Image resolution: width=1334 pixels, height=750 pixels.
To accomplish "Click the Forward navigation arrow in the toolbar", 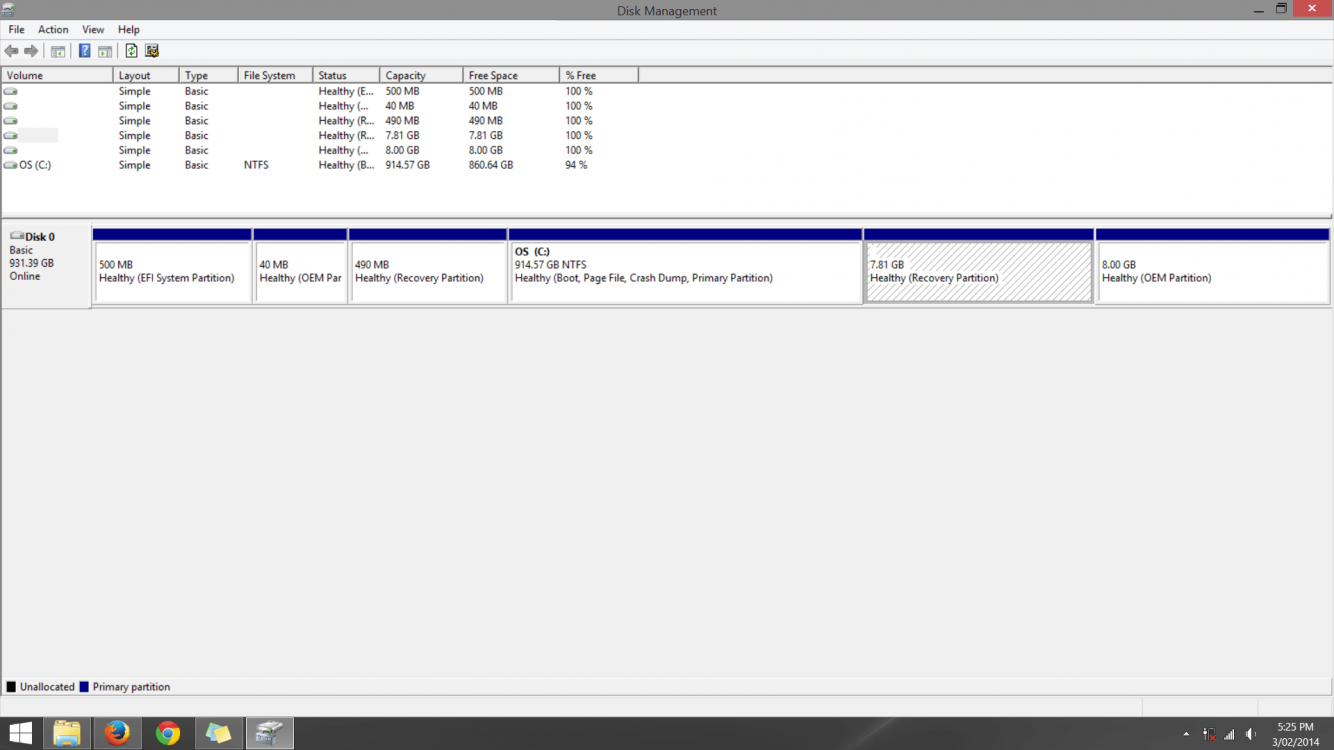I will point(29,50).
